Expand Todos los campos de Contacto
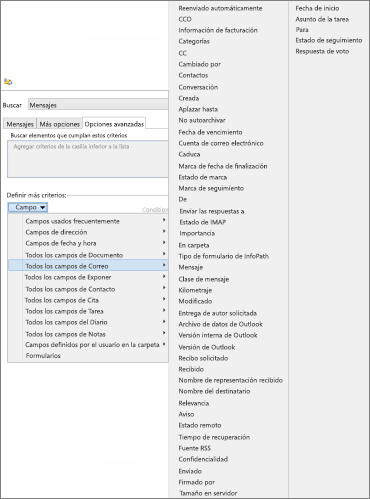 88,289
